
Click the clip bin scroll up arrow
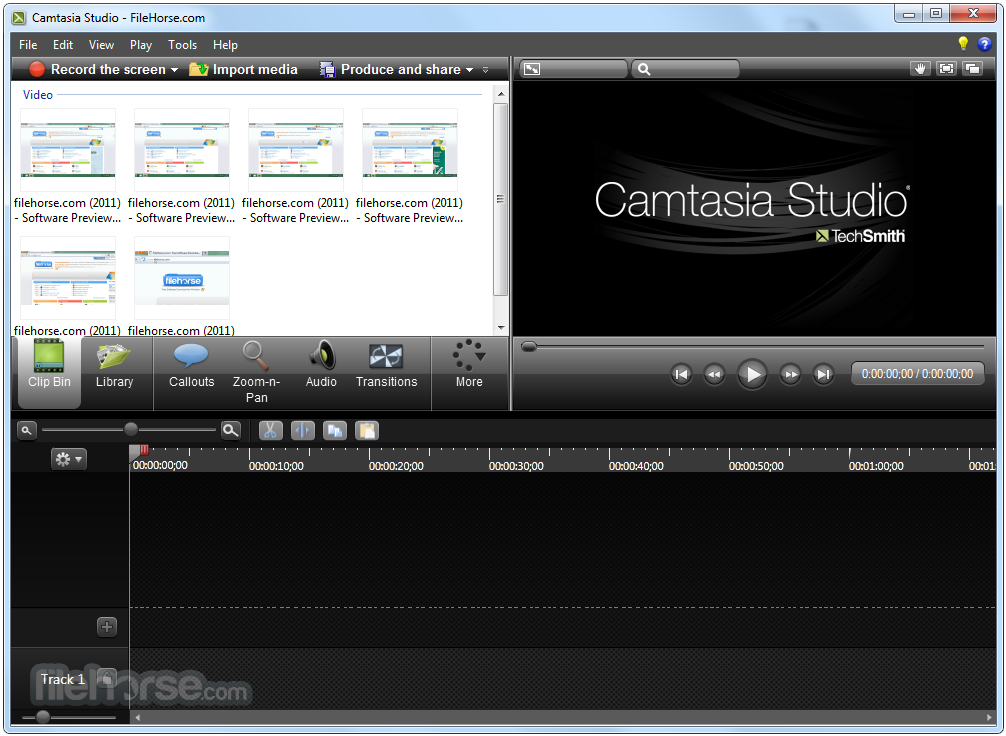501,94
